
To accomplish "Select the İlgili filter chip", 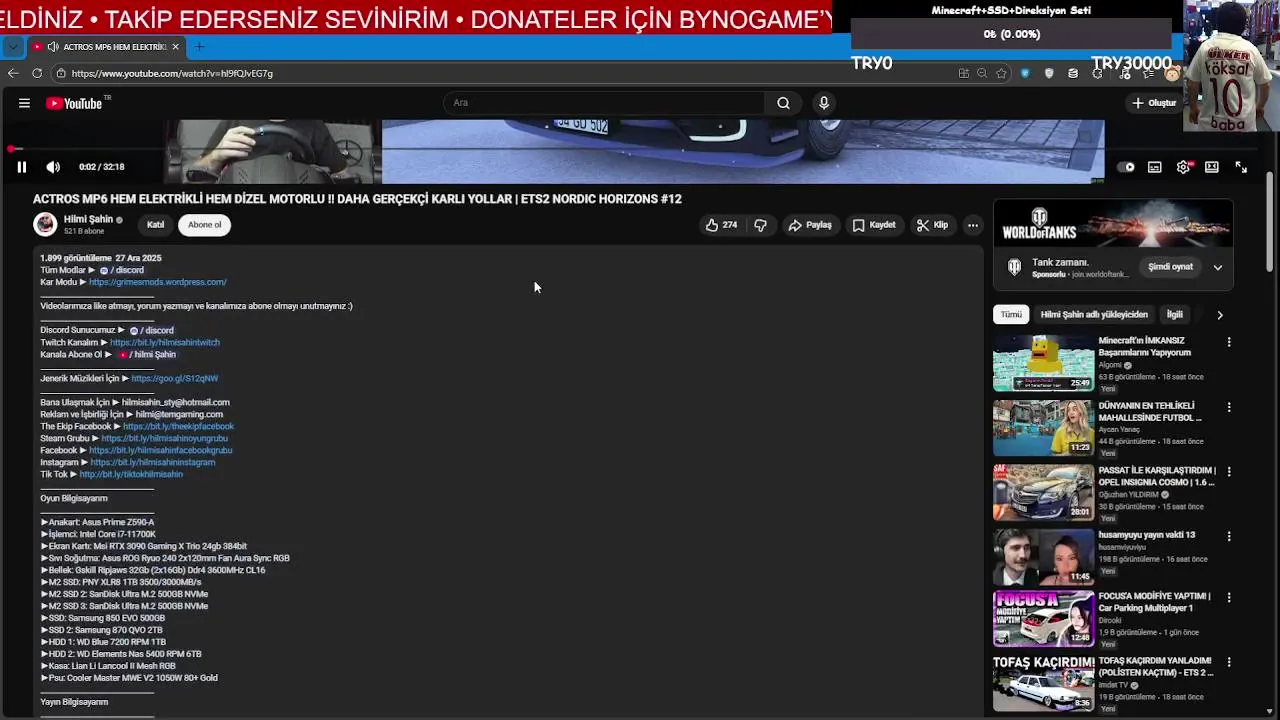I will (1175, 315).
